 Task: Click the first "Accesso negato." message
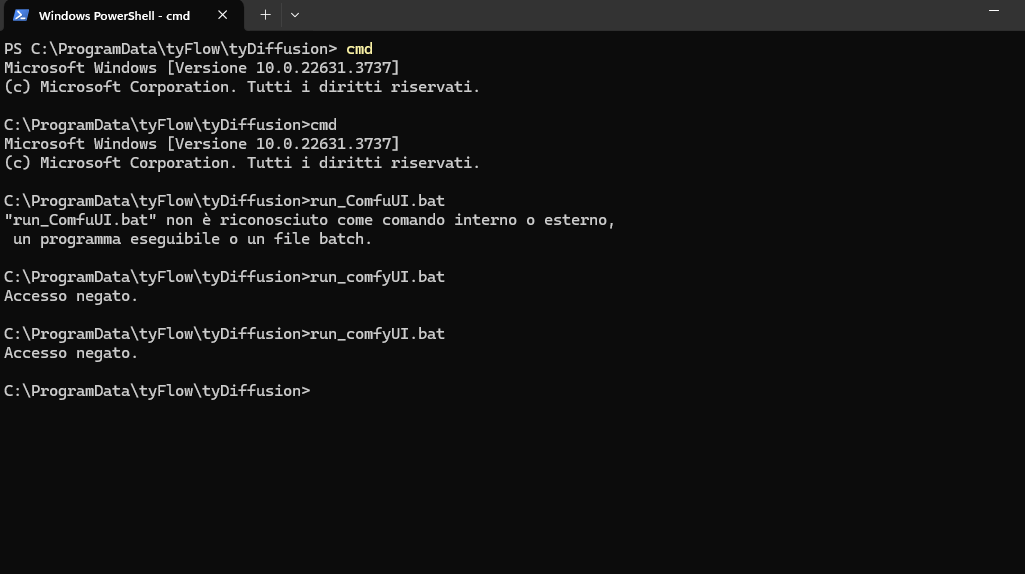pos(71,296)
